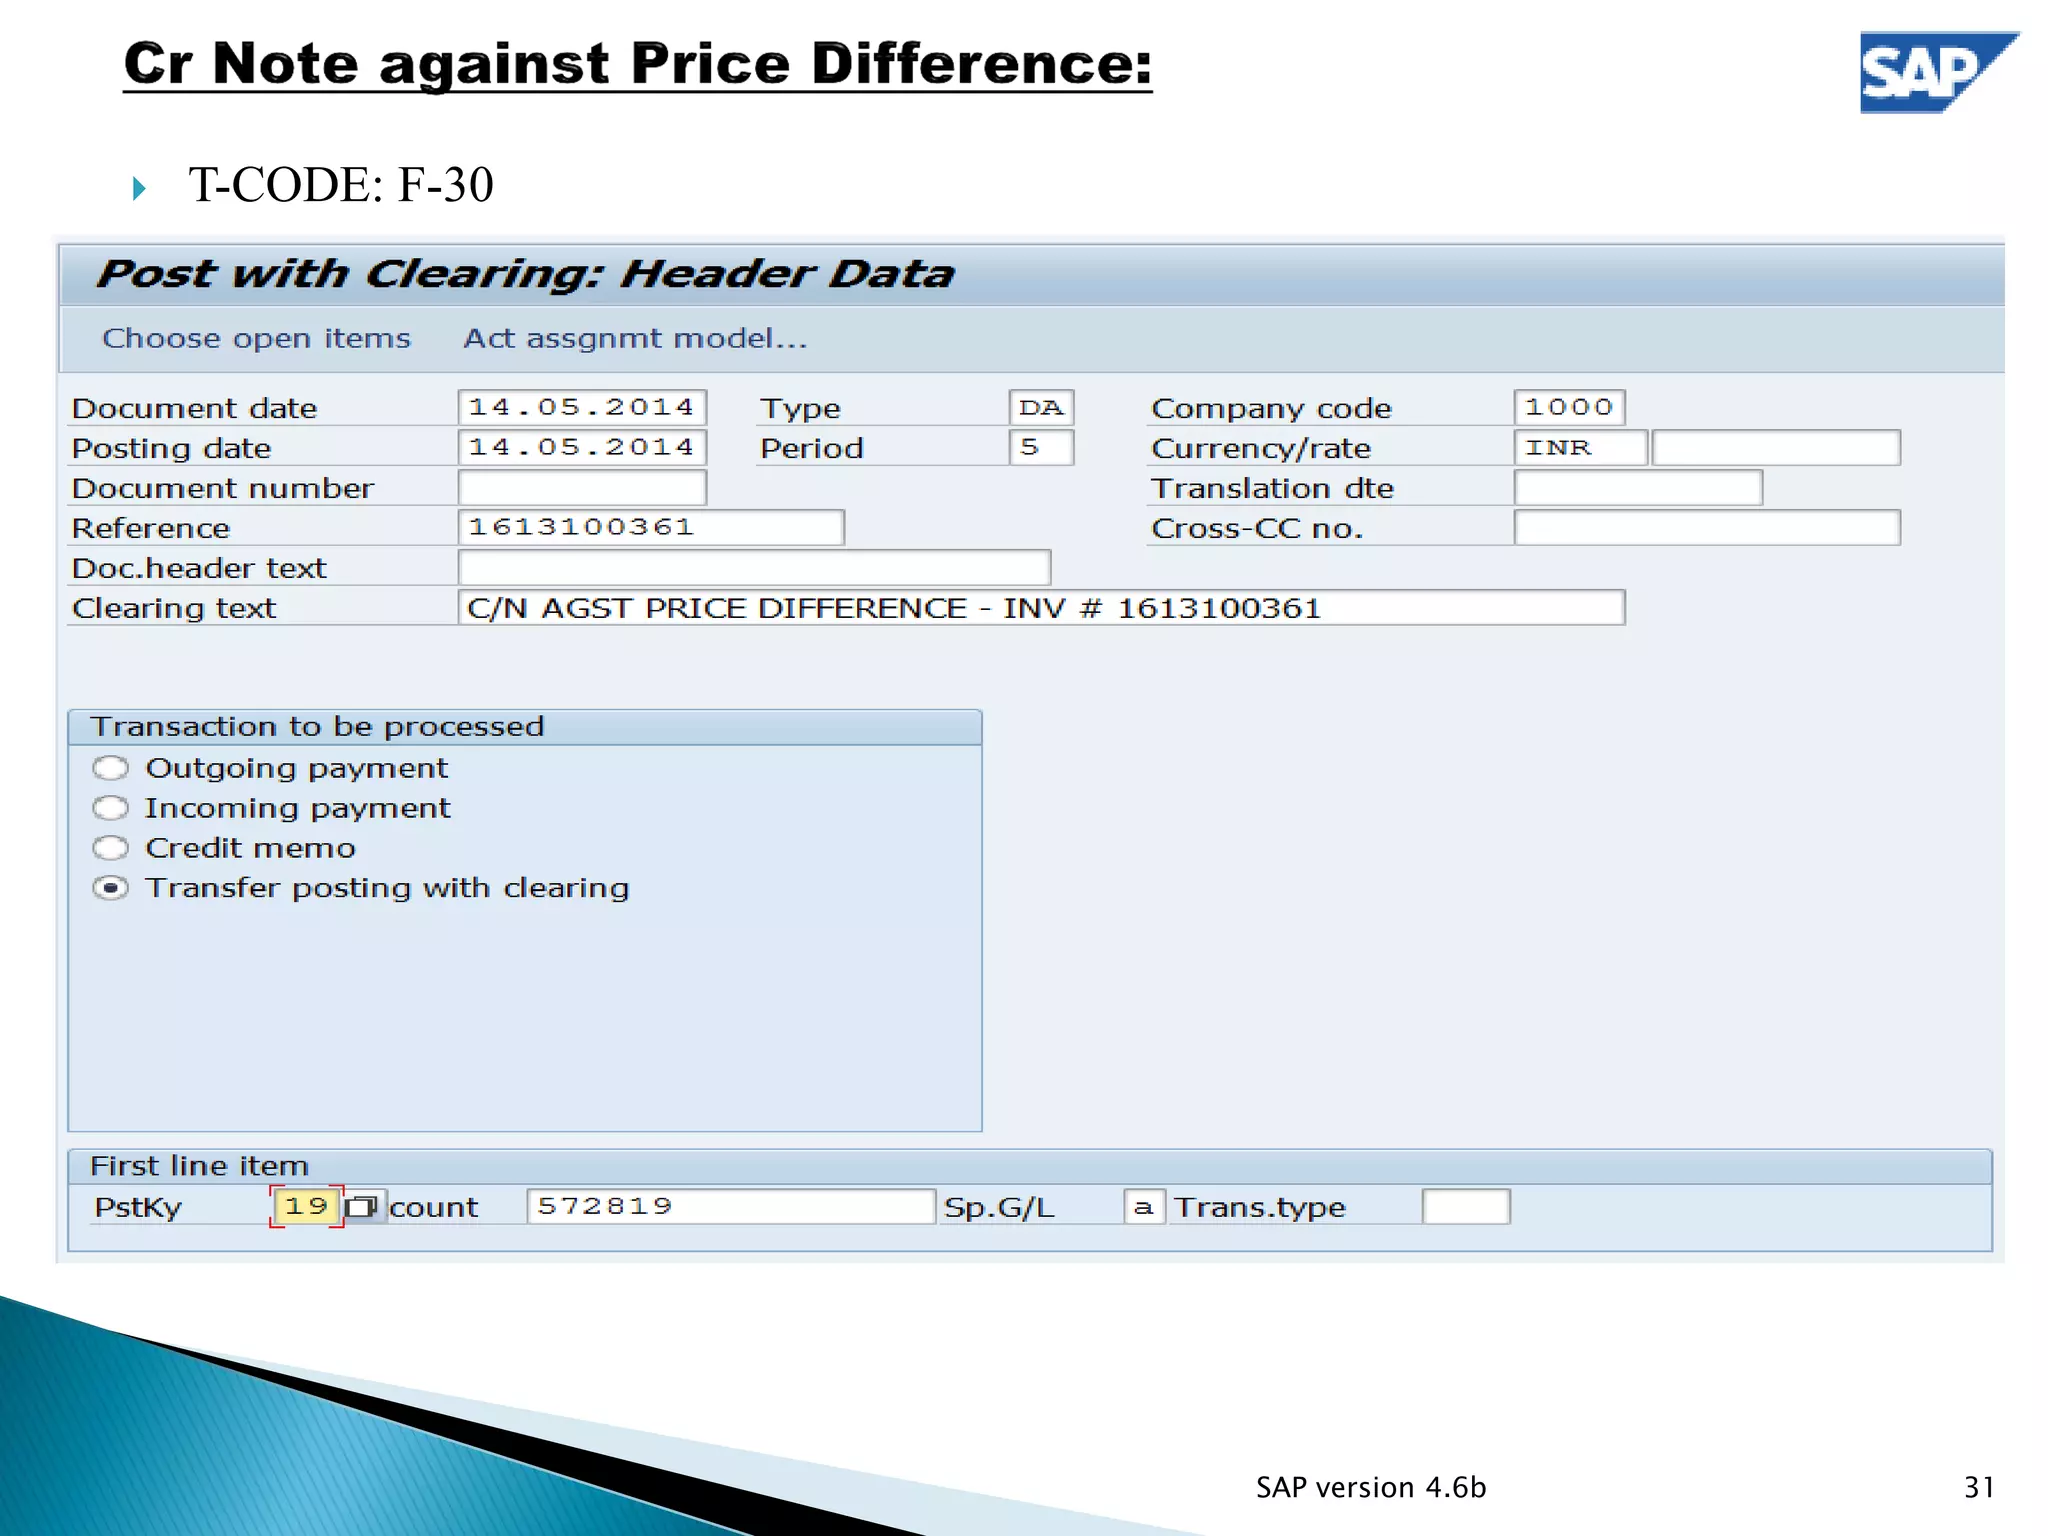Edit the Clearing text field

coord(1041,608)
